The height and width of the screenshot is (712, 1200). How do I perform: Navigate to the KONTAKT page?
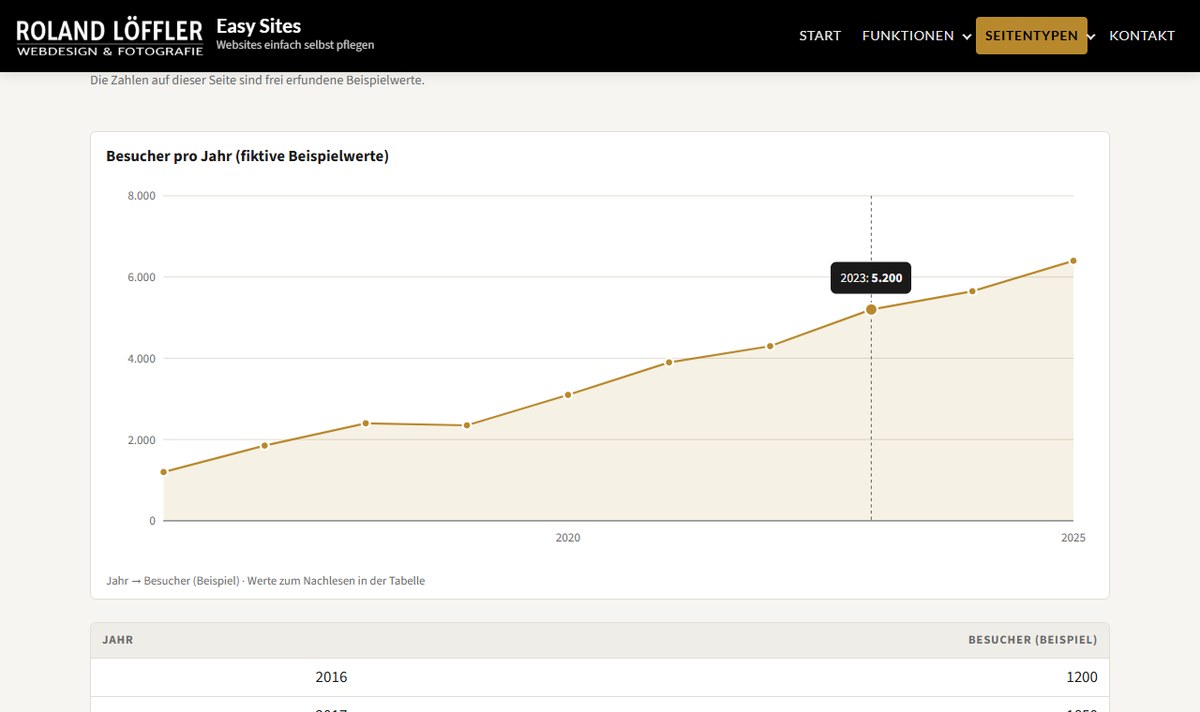coord(1142,36)
